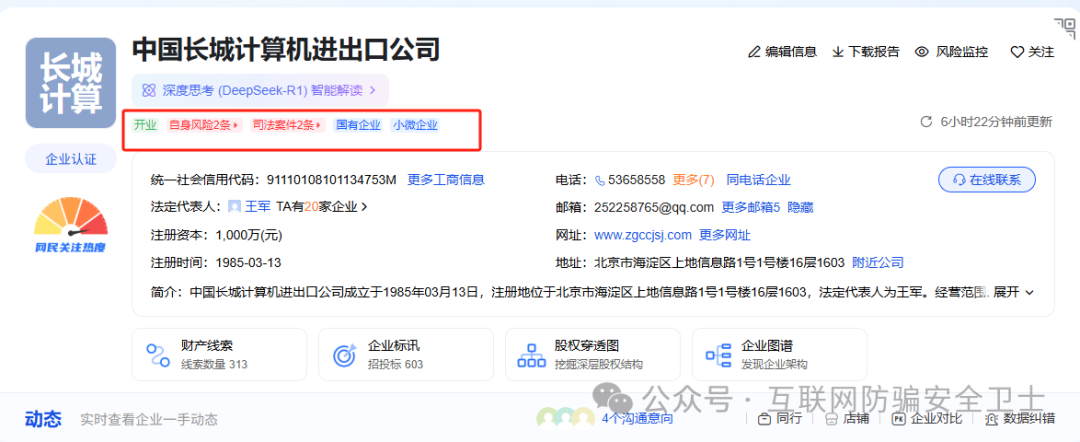The image size is (1080, 442).
Task: Click 附近公司 link
Action: (878, 263)
